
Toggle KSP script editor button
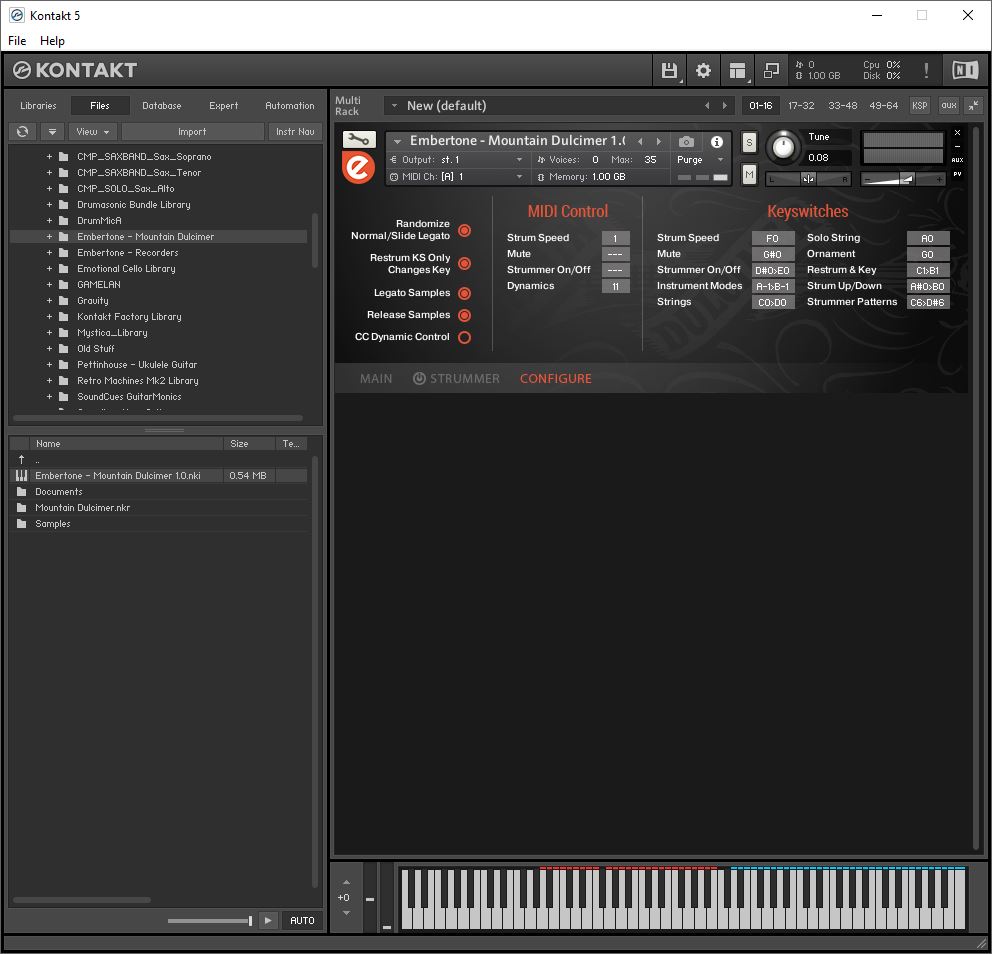point(919,106)
